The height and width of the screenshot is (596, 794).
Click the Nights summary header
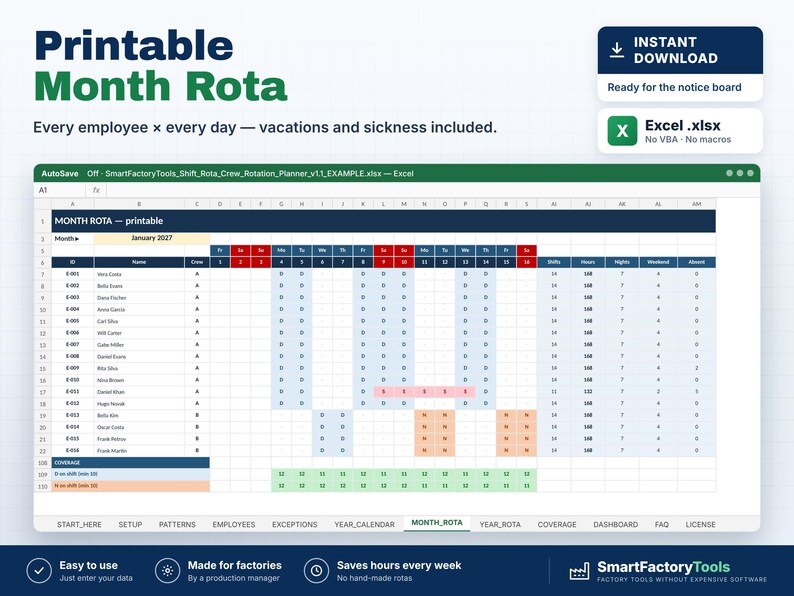coord(622,262)
